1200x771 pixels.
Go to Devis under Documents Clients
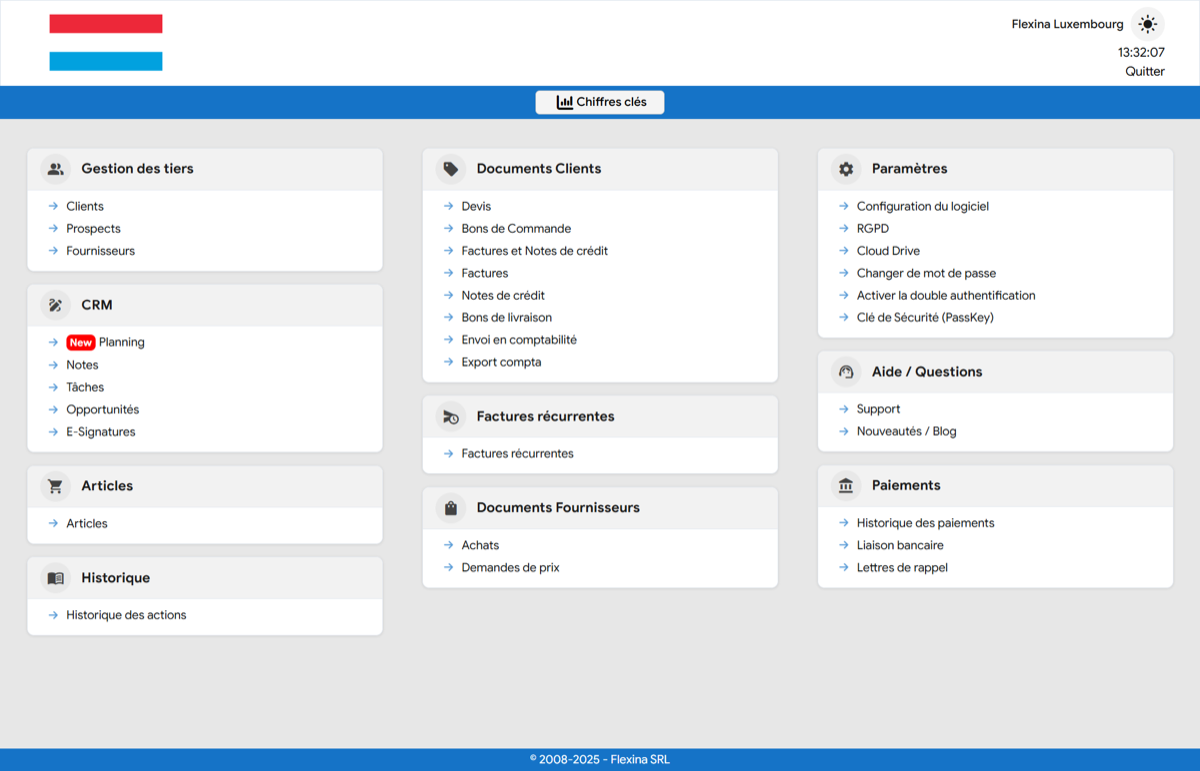coord(476,206)
